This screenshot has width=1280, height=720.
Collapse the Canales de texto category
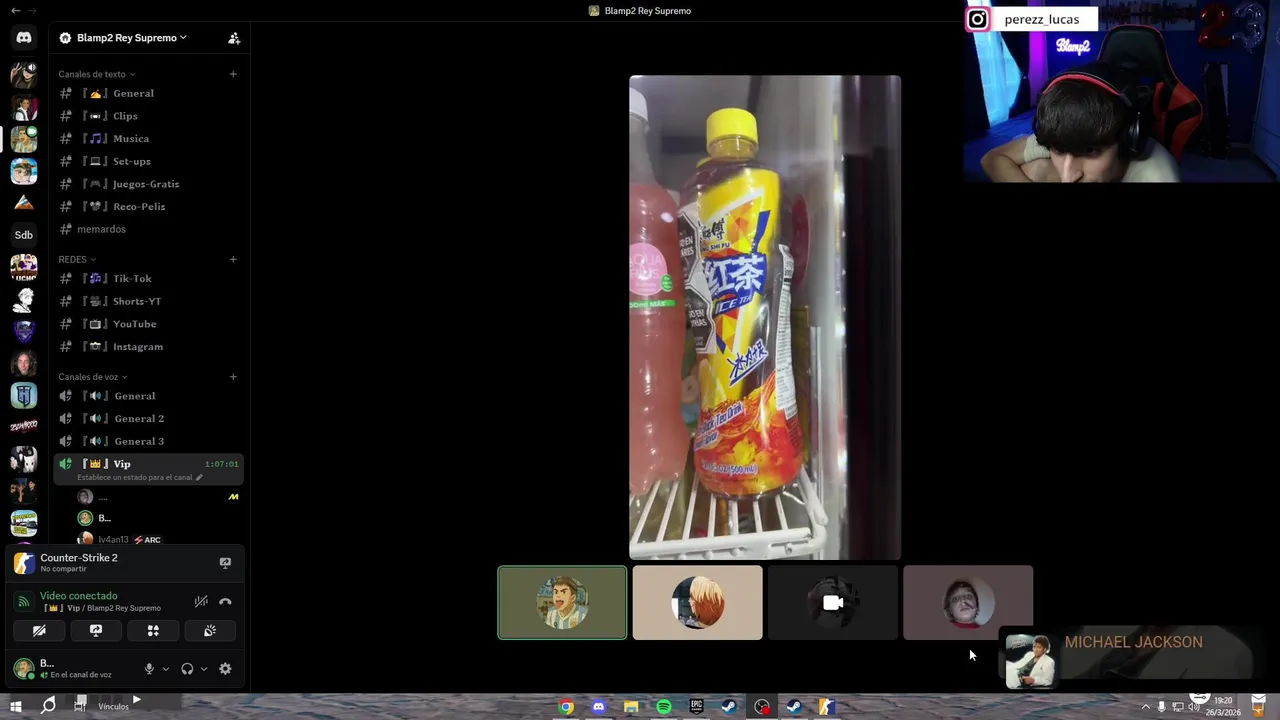coord(96,74)
